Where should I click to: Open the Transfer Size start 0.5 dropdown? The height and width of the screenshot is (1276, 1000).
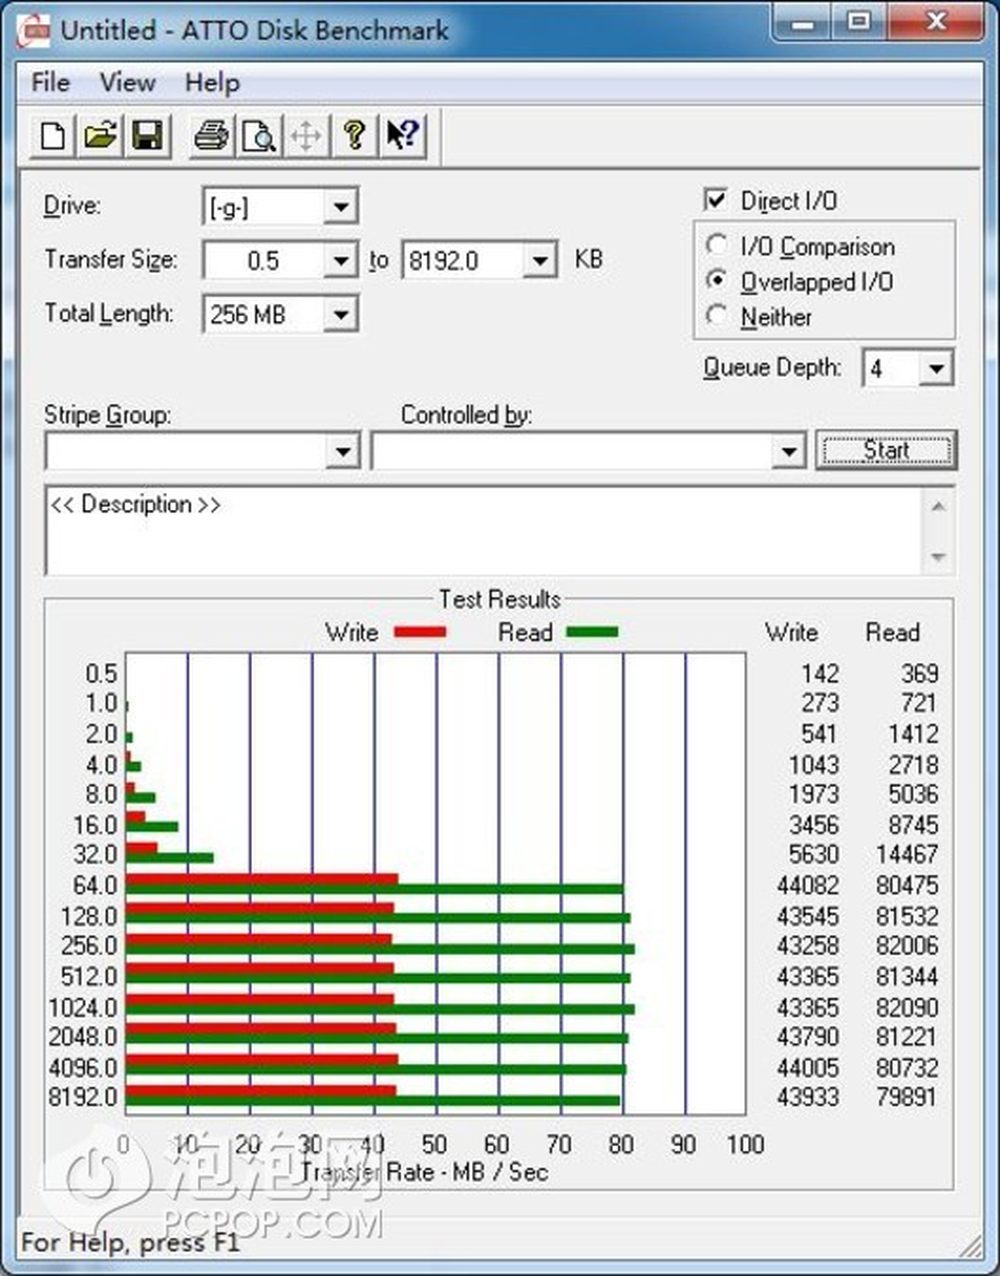pyautogui.click(x=340, y=261)
